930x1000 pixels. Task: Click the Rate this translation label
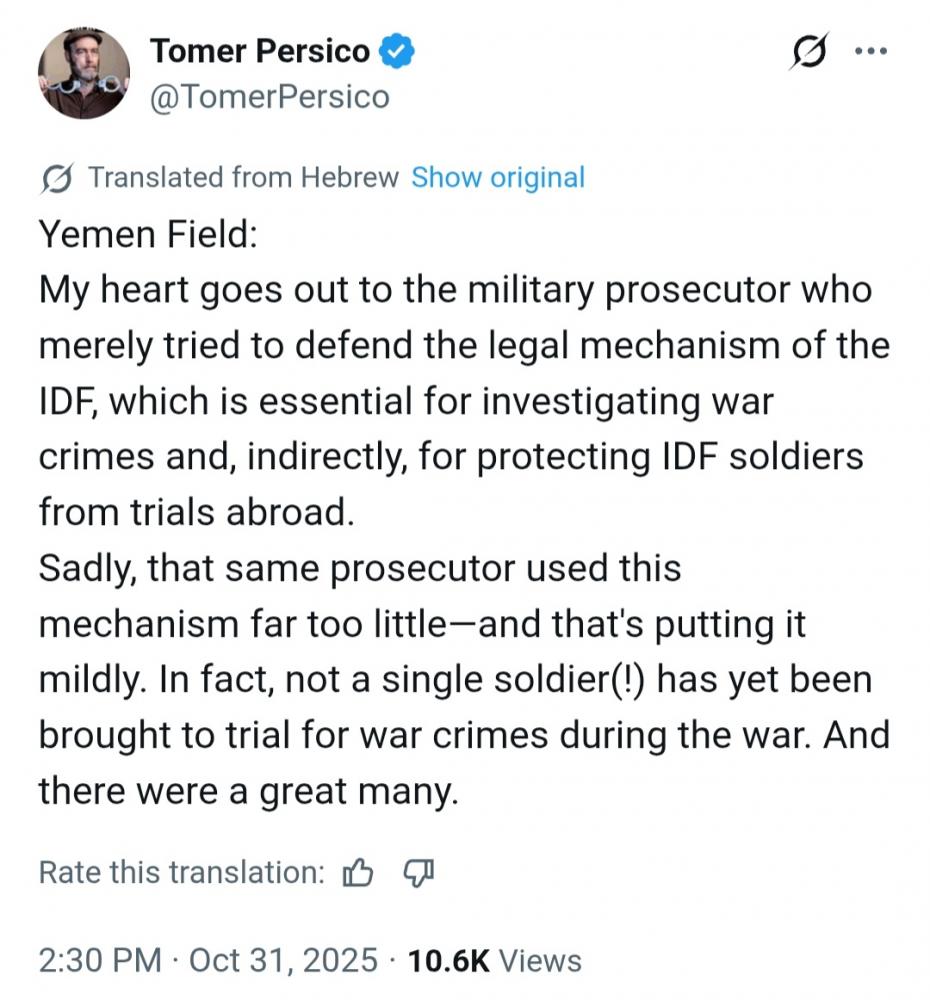pos(181,873)
